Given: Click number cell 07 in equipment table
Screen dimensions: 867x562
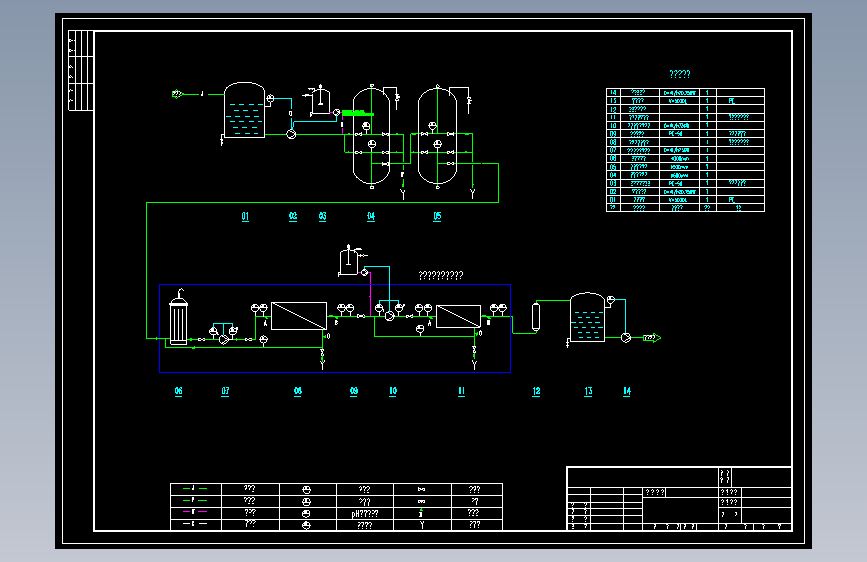Looking at the screenshot, I should click(613, 150).
